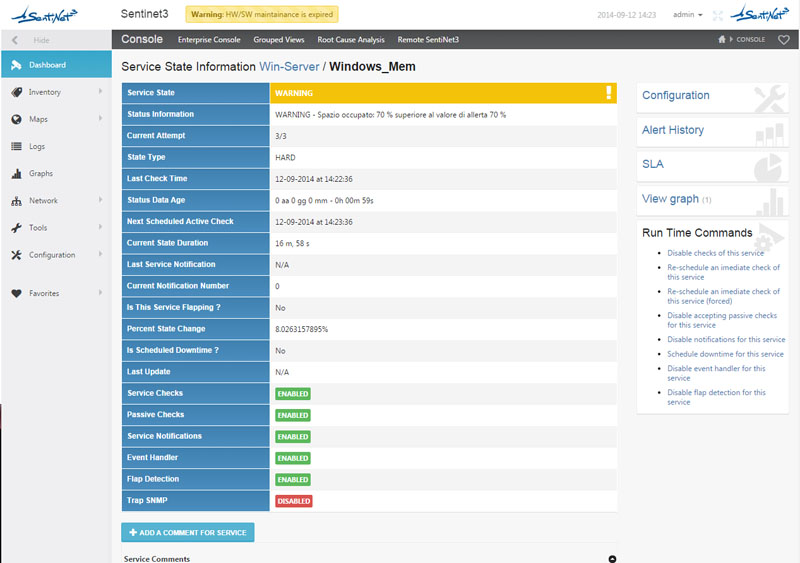This screenshot has height=563, width=800.
Task: Expand the Inventory submenu arrow
Action: [100, 91]
